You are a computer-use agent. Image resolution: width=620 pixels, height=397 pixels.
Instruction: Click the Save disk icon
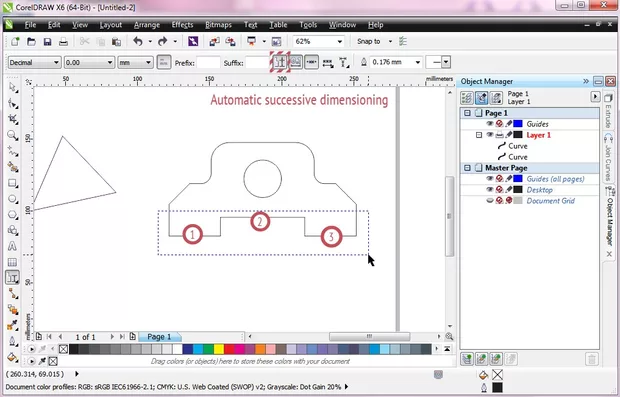click(47, 42)
